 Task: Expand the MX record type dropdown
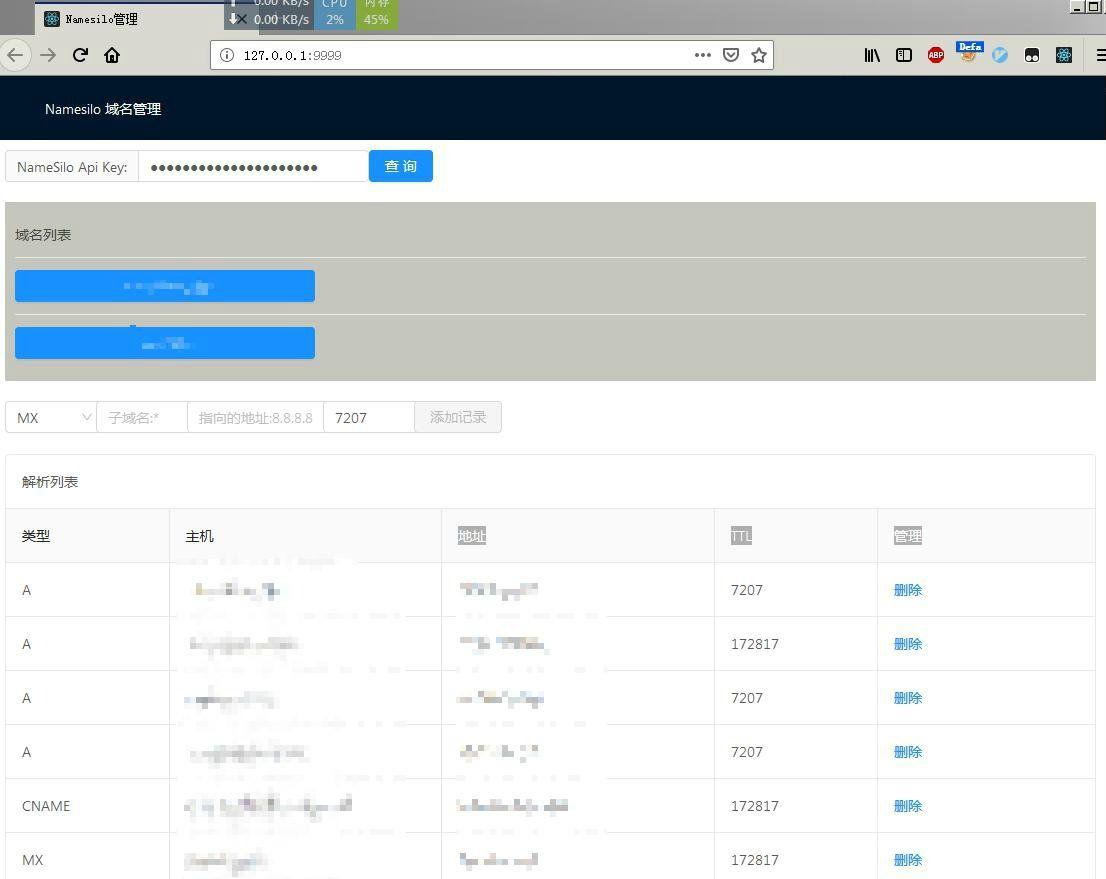coord(51,417)
